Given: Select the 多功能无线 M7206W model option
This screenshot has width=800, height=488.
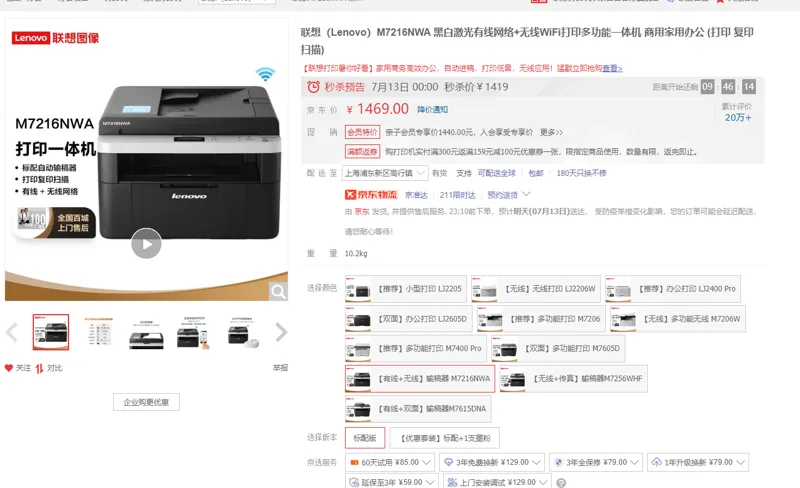Looking at the screenshot, I should pyautogui.click(x=678, y=319).
